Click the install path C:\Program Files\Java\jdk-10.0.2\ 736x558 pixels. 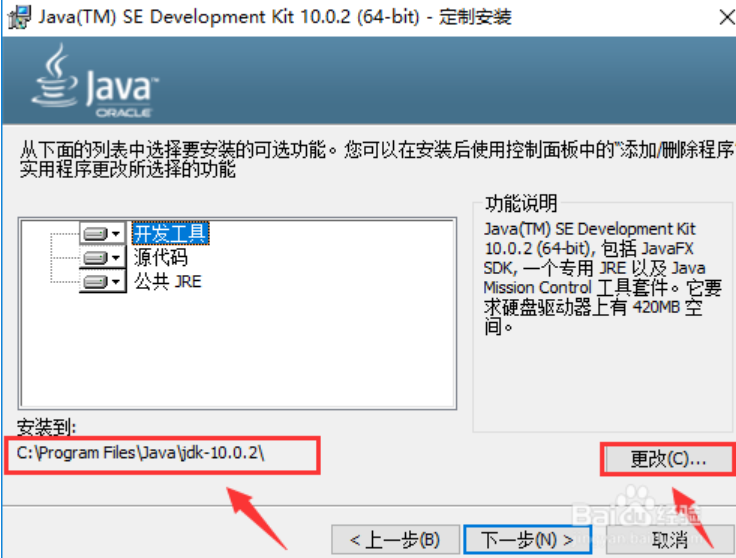[140, 453]
